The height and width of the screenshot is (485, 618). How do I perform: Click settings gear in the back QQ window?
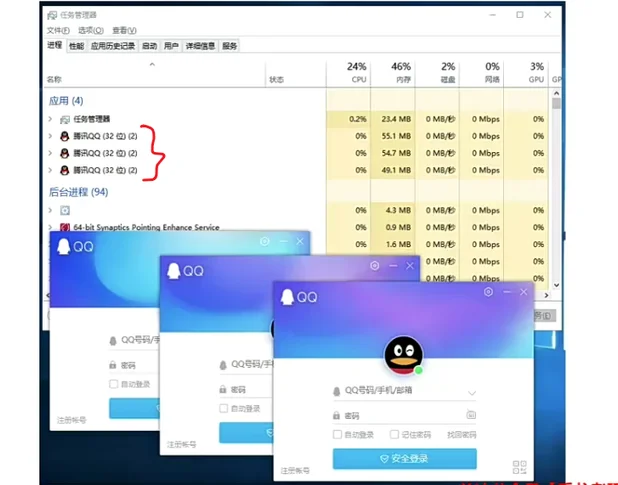(264, 241)
